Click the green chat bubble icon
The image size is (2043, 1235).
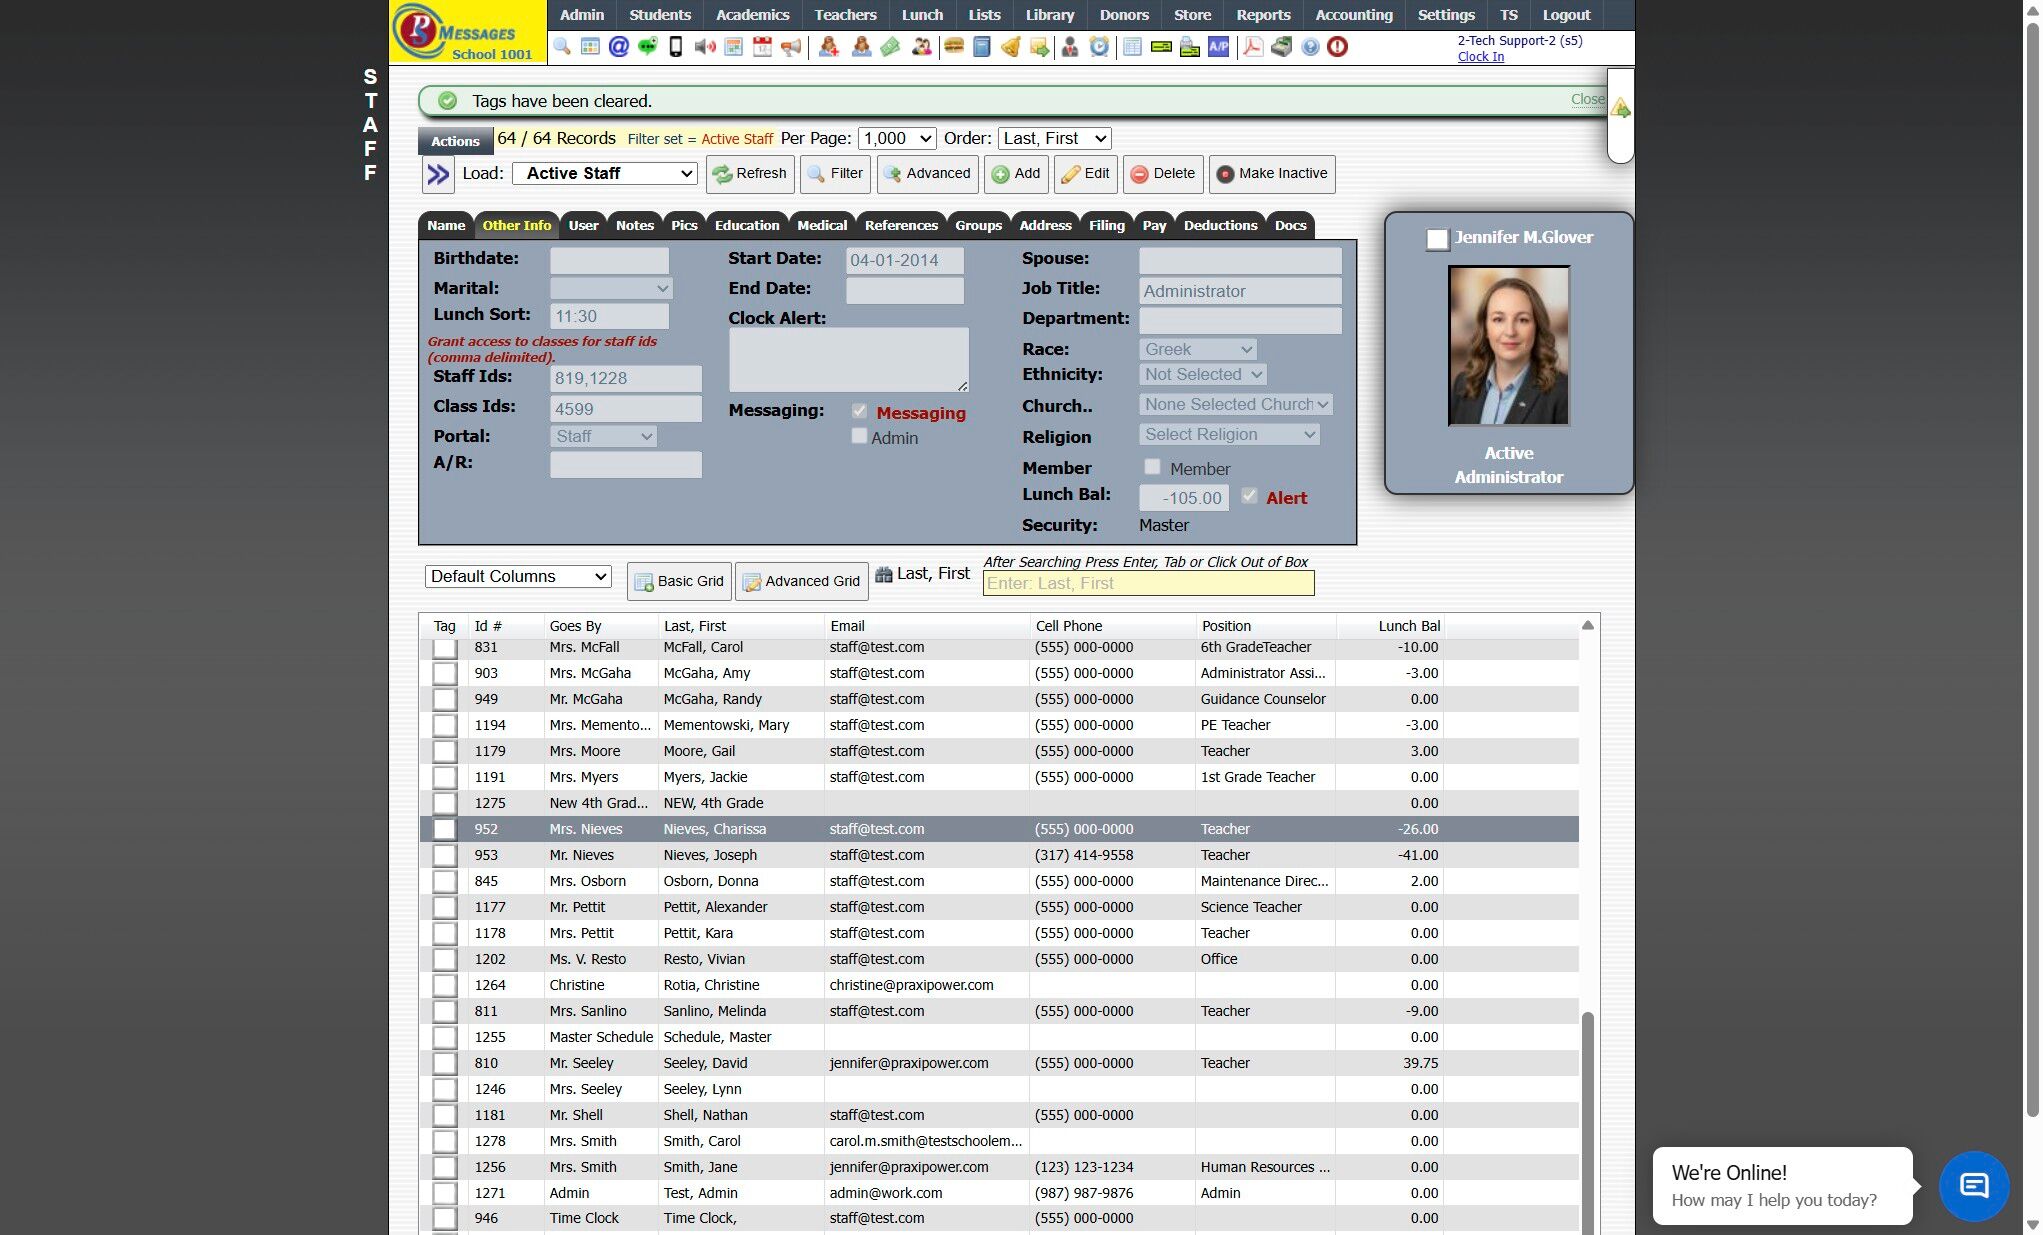647,47
